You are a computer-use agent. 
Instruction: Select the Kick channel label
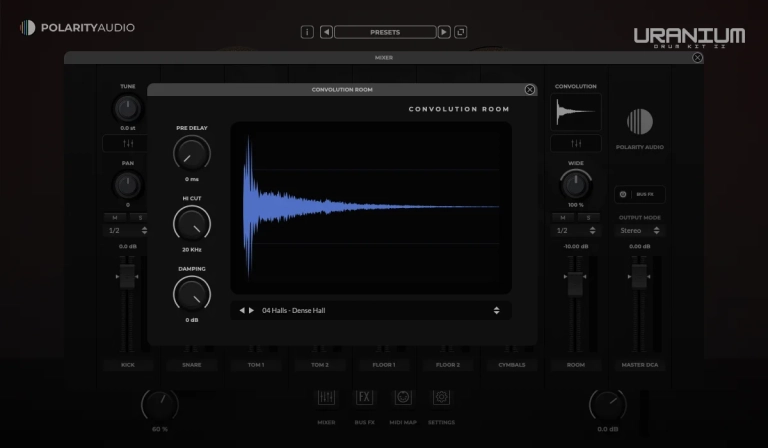click(128, 365)
